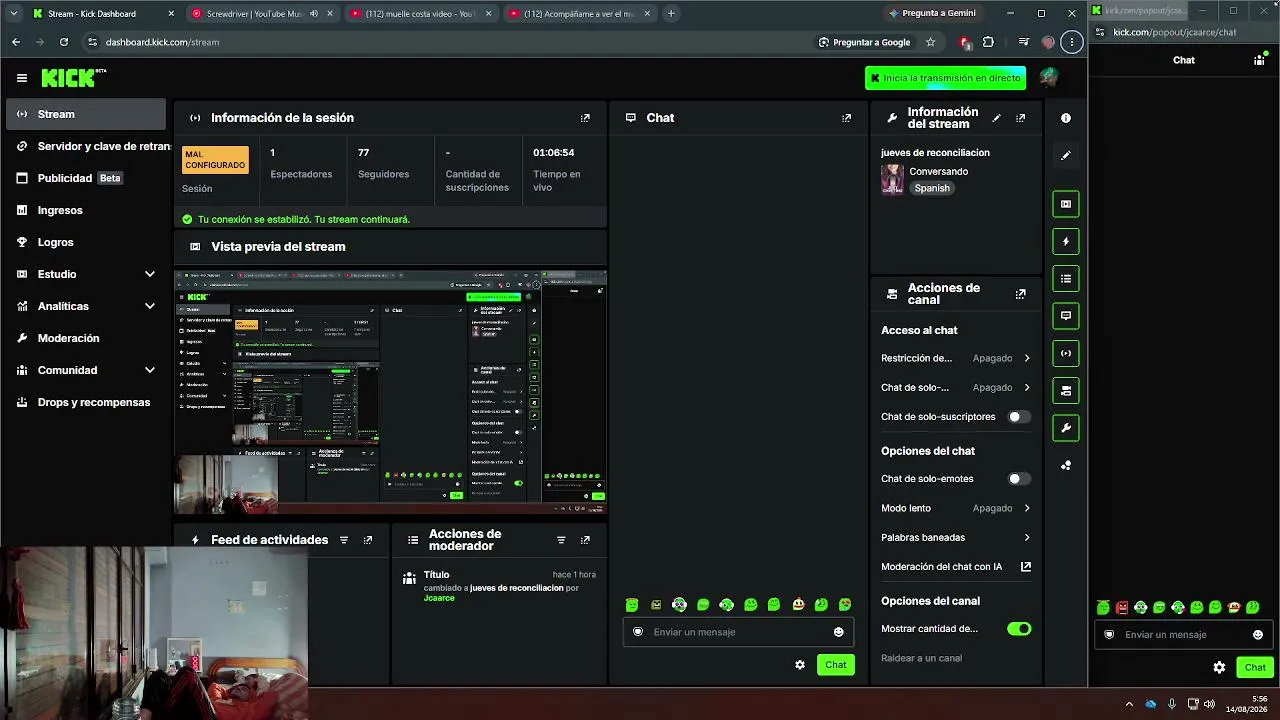
Task: Toggle the moderator actions list widget in right rail
Action: click(x=1066, y=279)
